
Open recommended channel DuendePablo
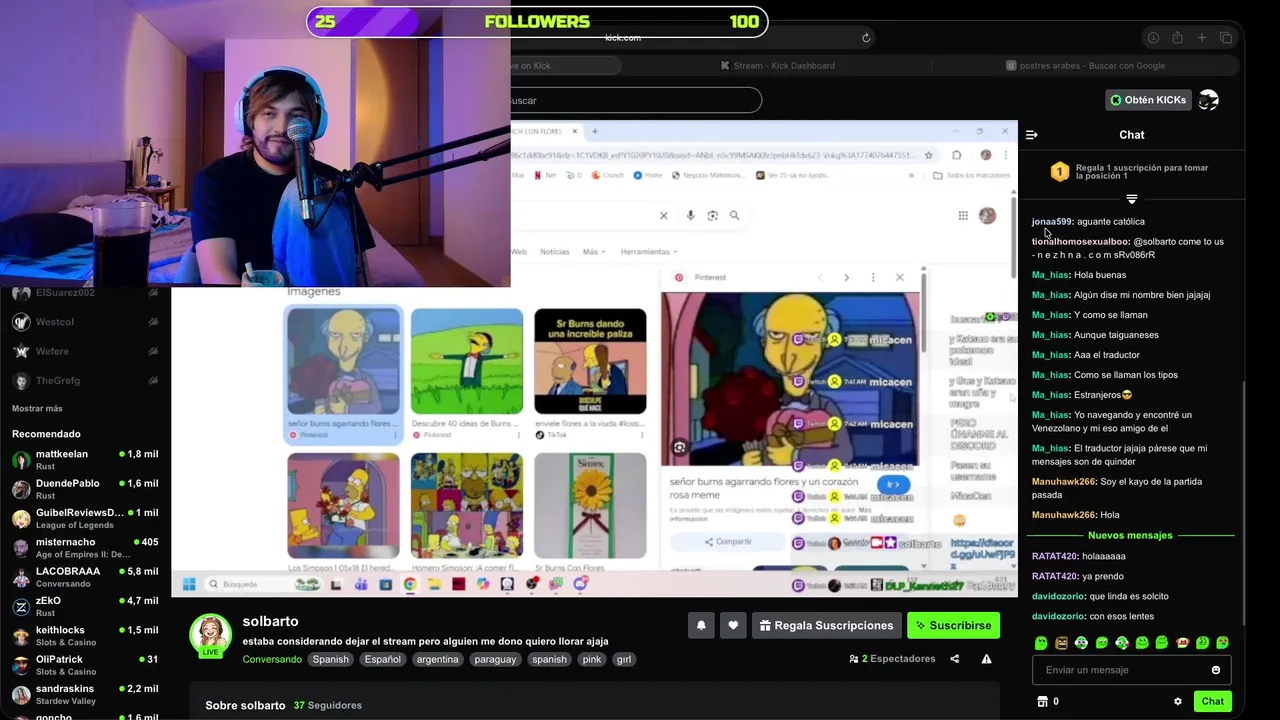[85, 489]
